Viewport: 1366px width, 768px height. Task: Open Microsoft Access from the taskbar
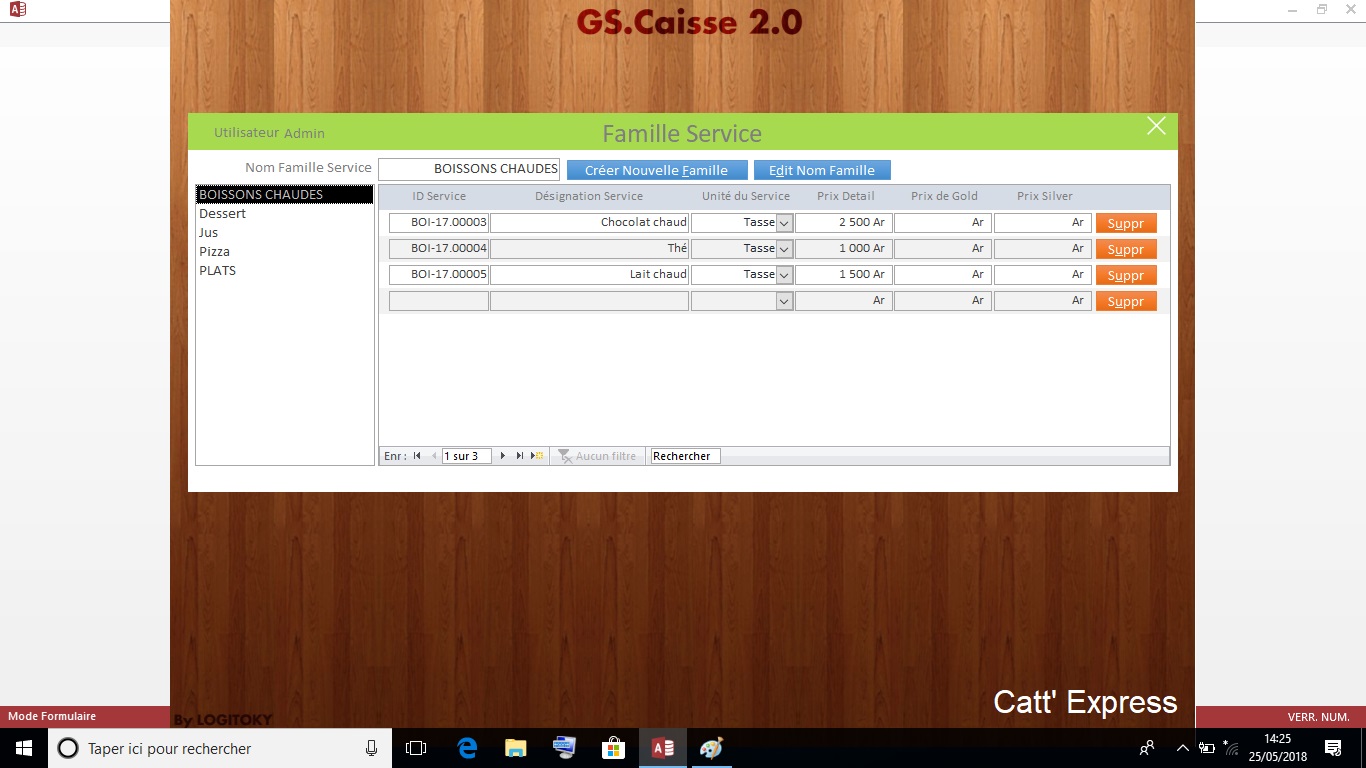coord(662,748)
